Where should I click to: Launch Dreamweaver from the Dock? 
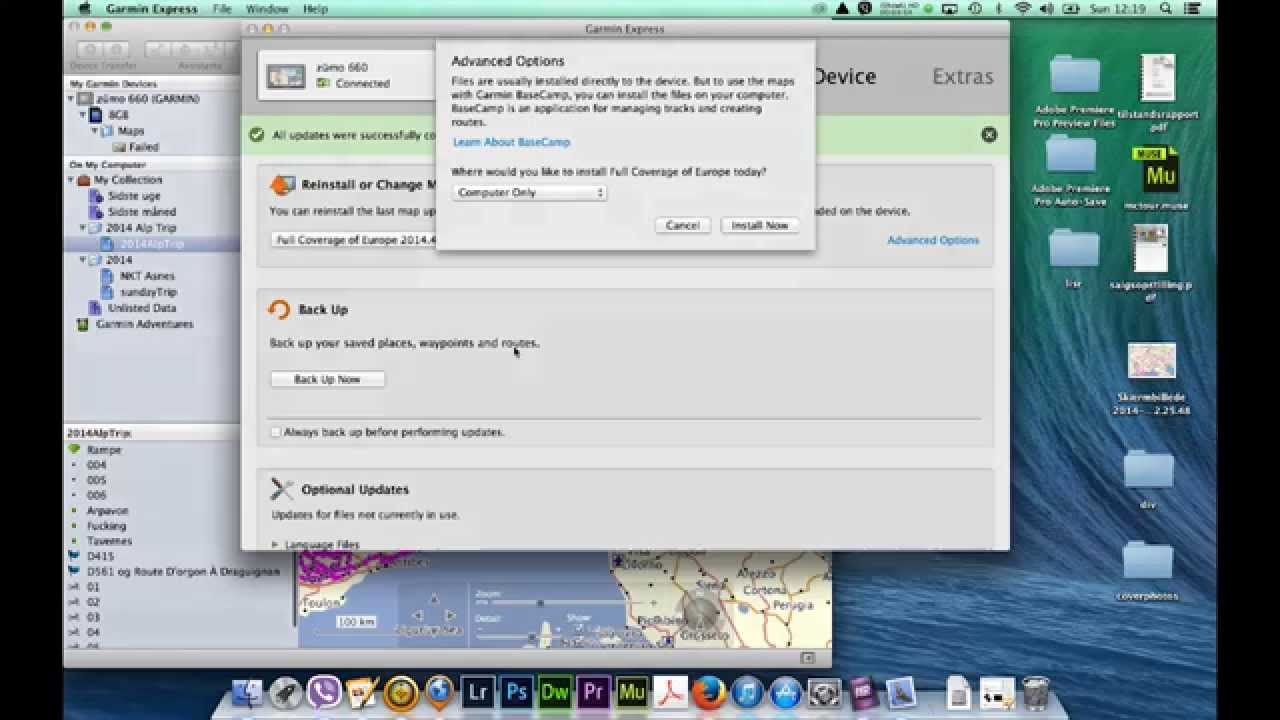[555, 693]
